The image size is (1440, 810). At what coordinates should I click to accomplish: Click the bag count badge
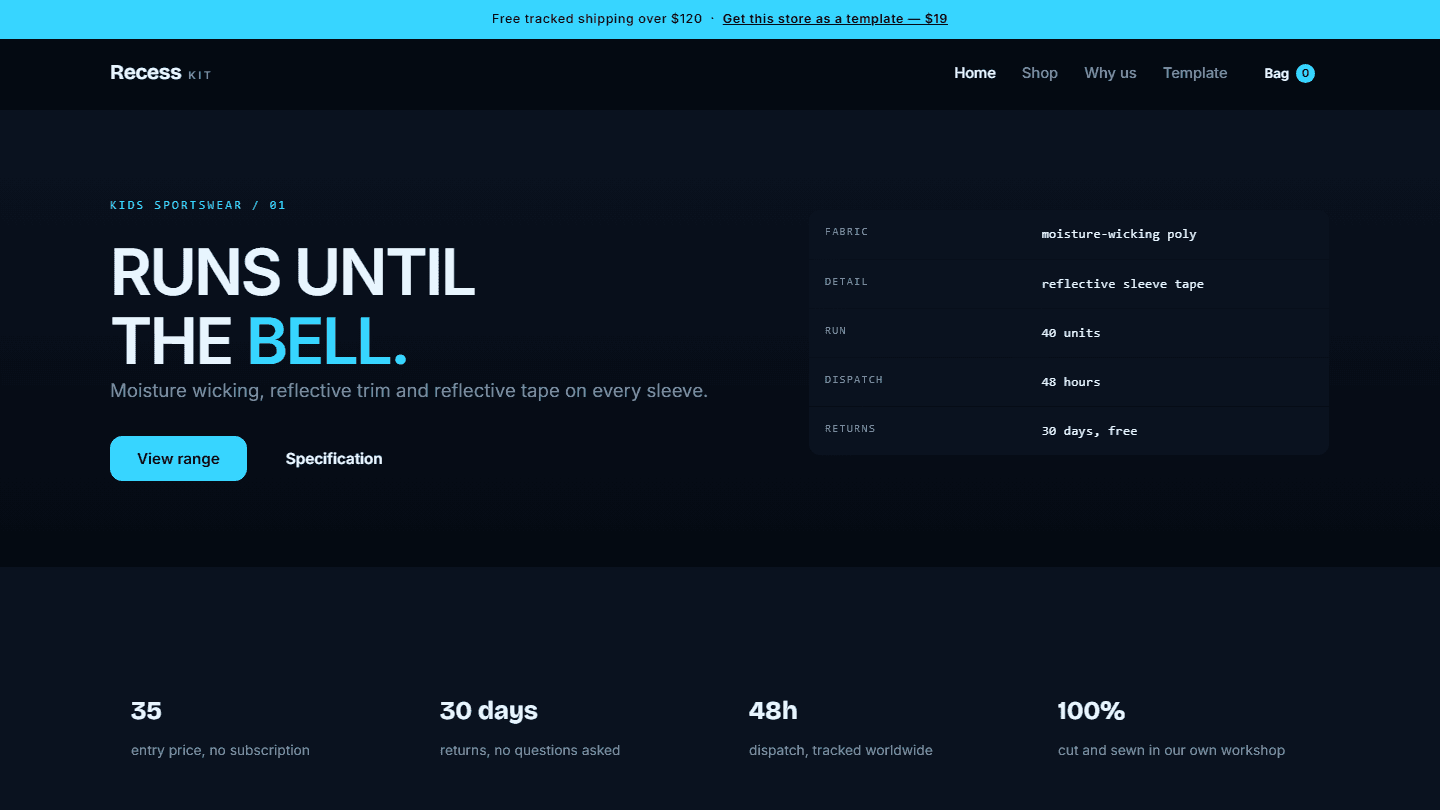click(1305, 73)
